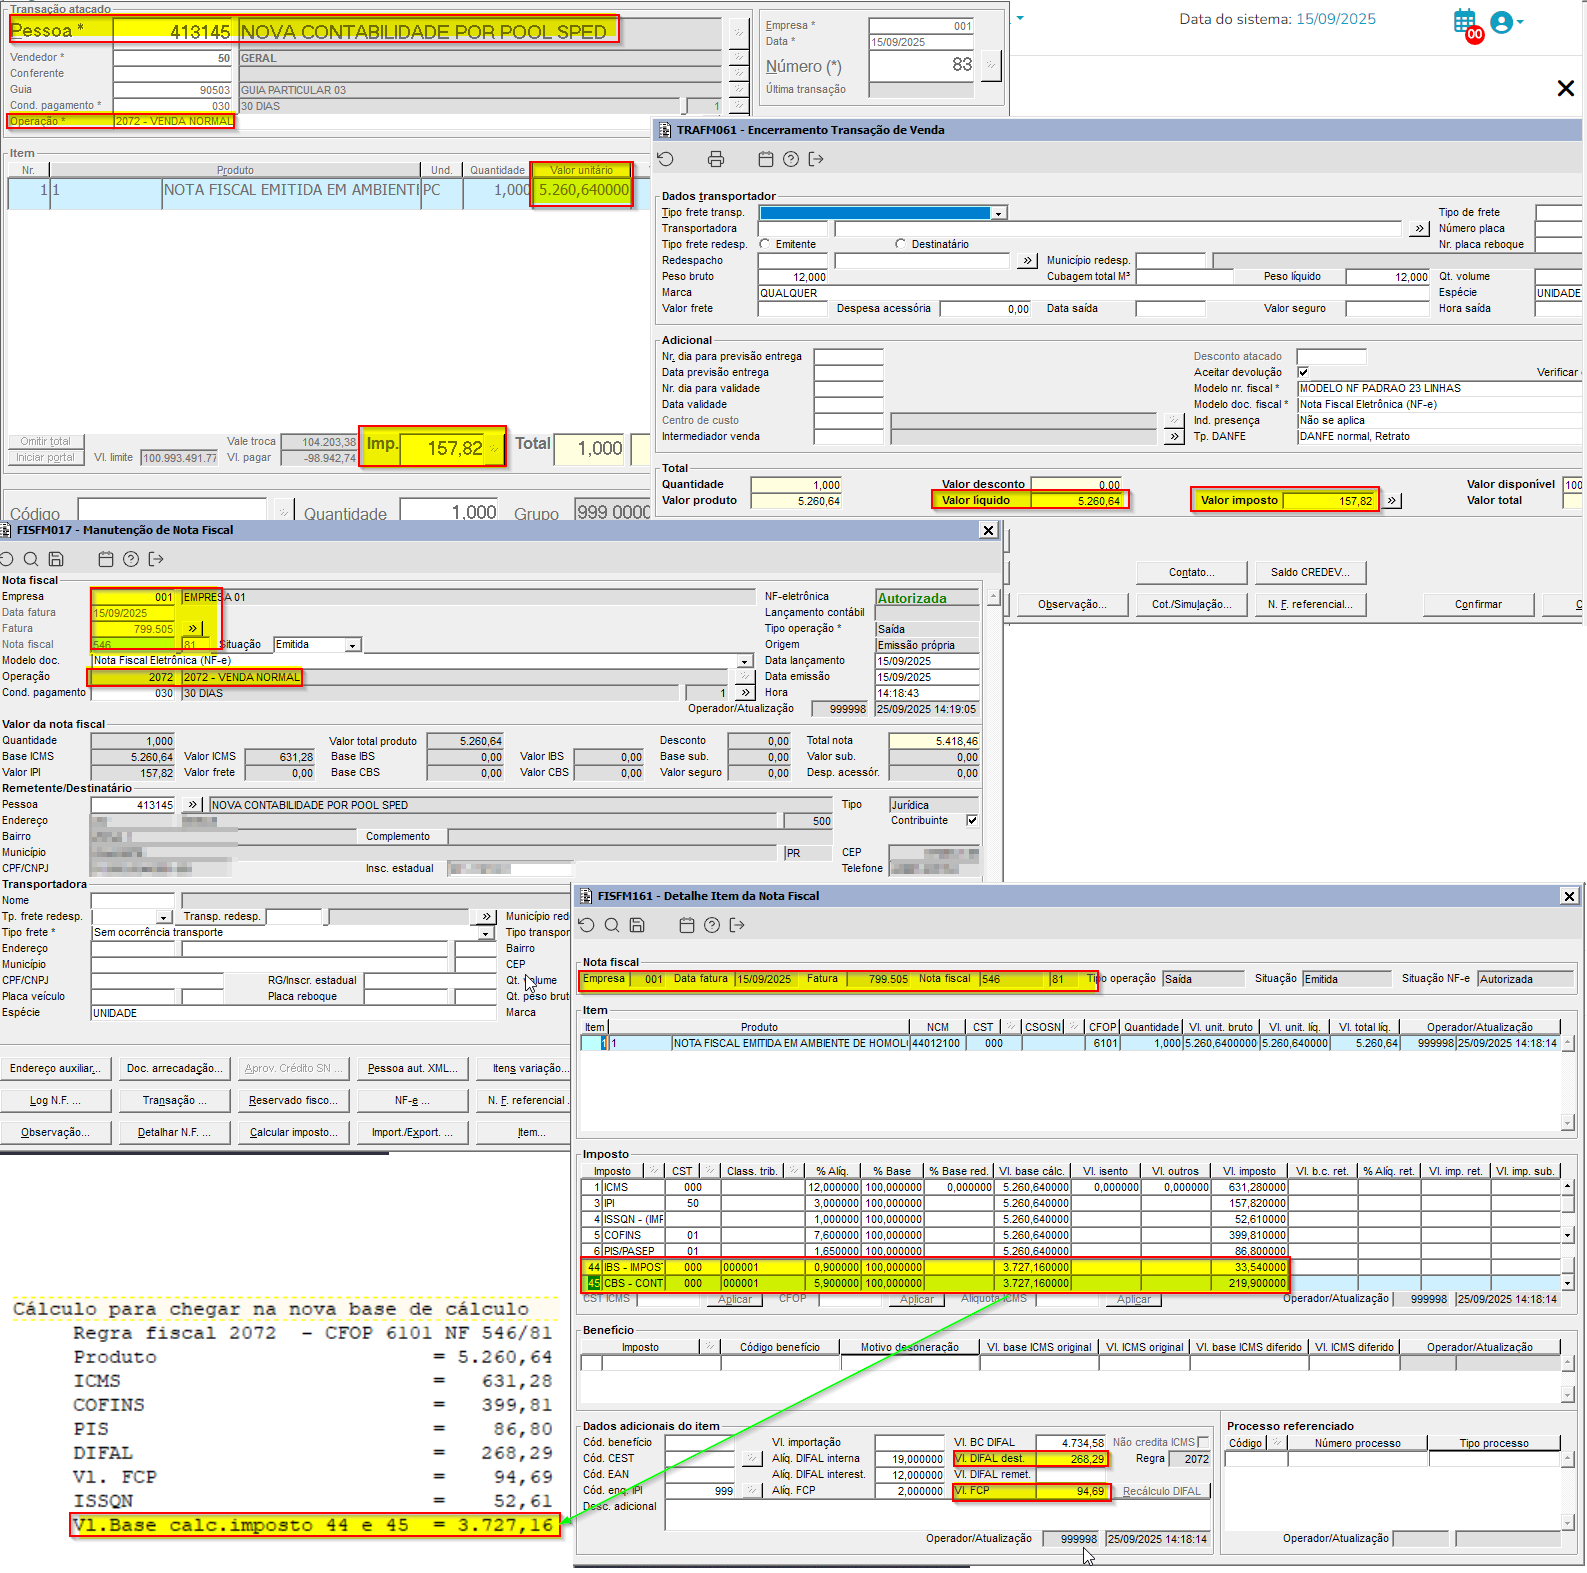
Task: Click the NF-e ... button
Action: (x=412, y=1100)
